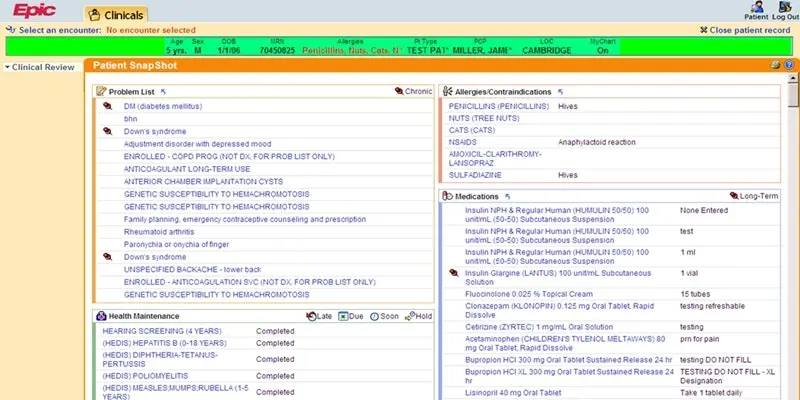Click the stethoscope icon beside Select an encounter
Viewport: 800px width, 400px height.
click(x=10, y=30)
